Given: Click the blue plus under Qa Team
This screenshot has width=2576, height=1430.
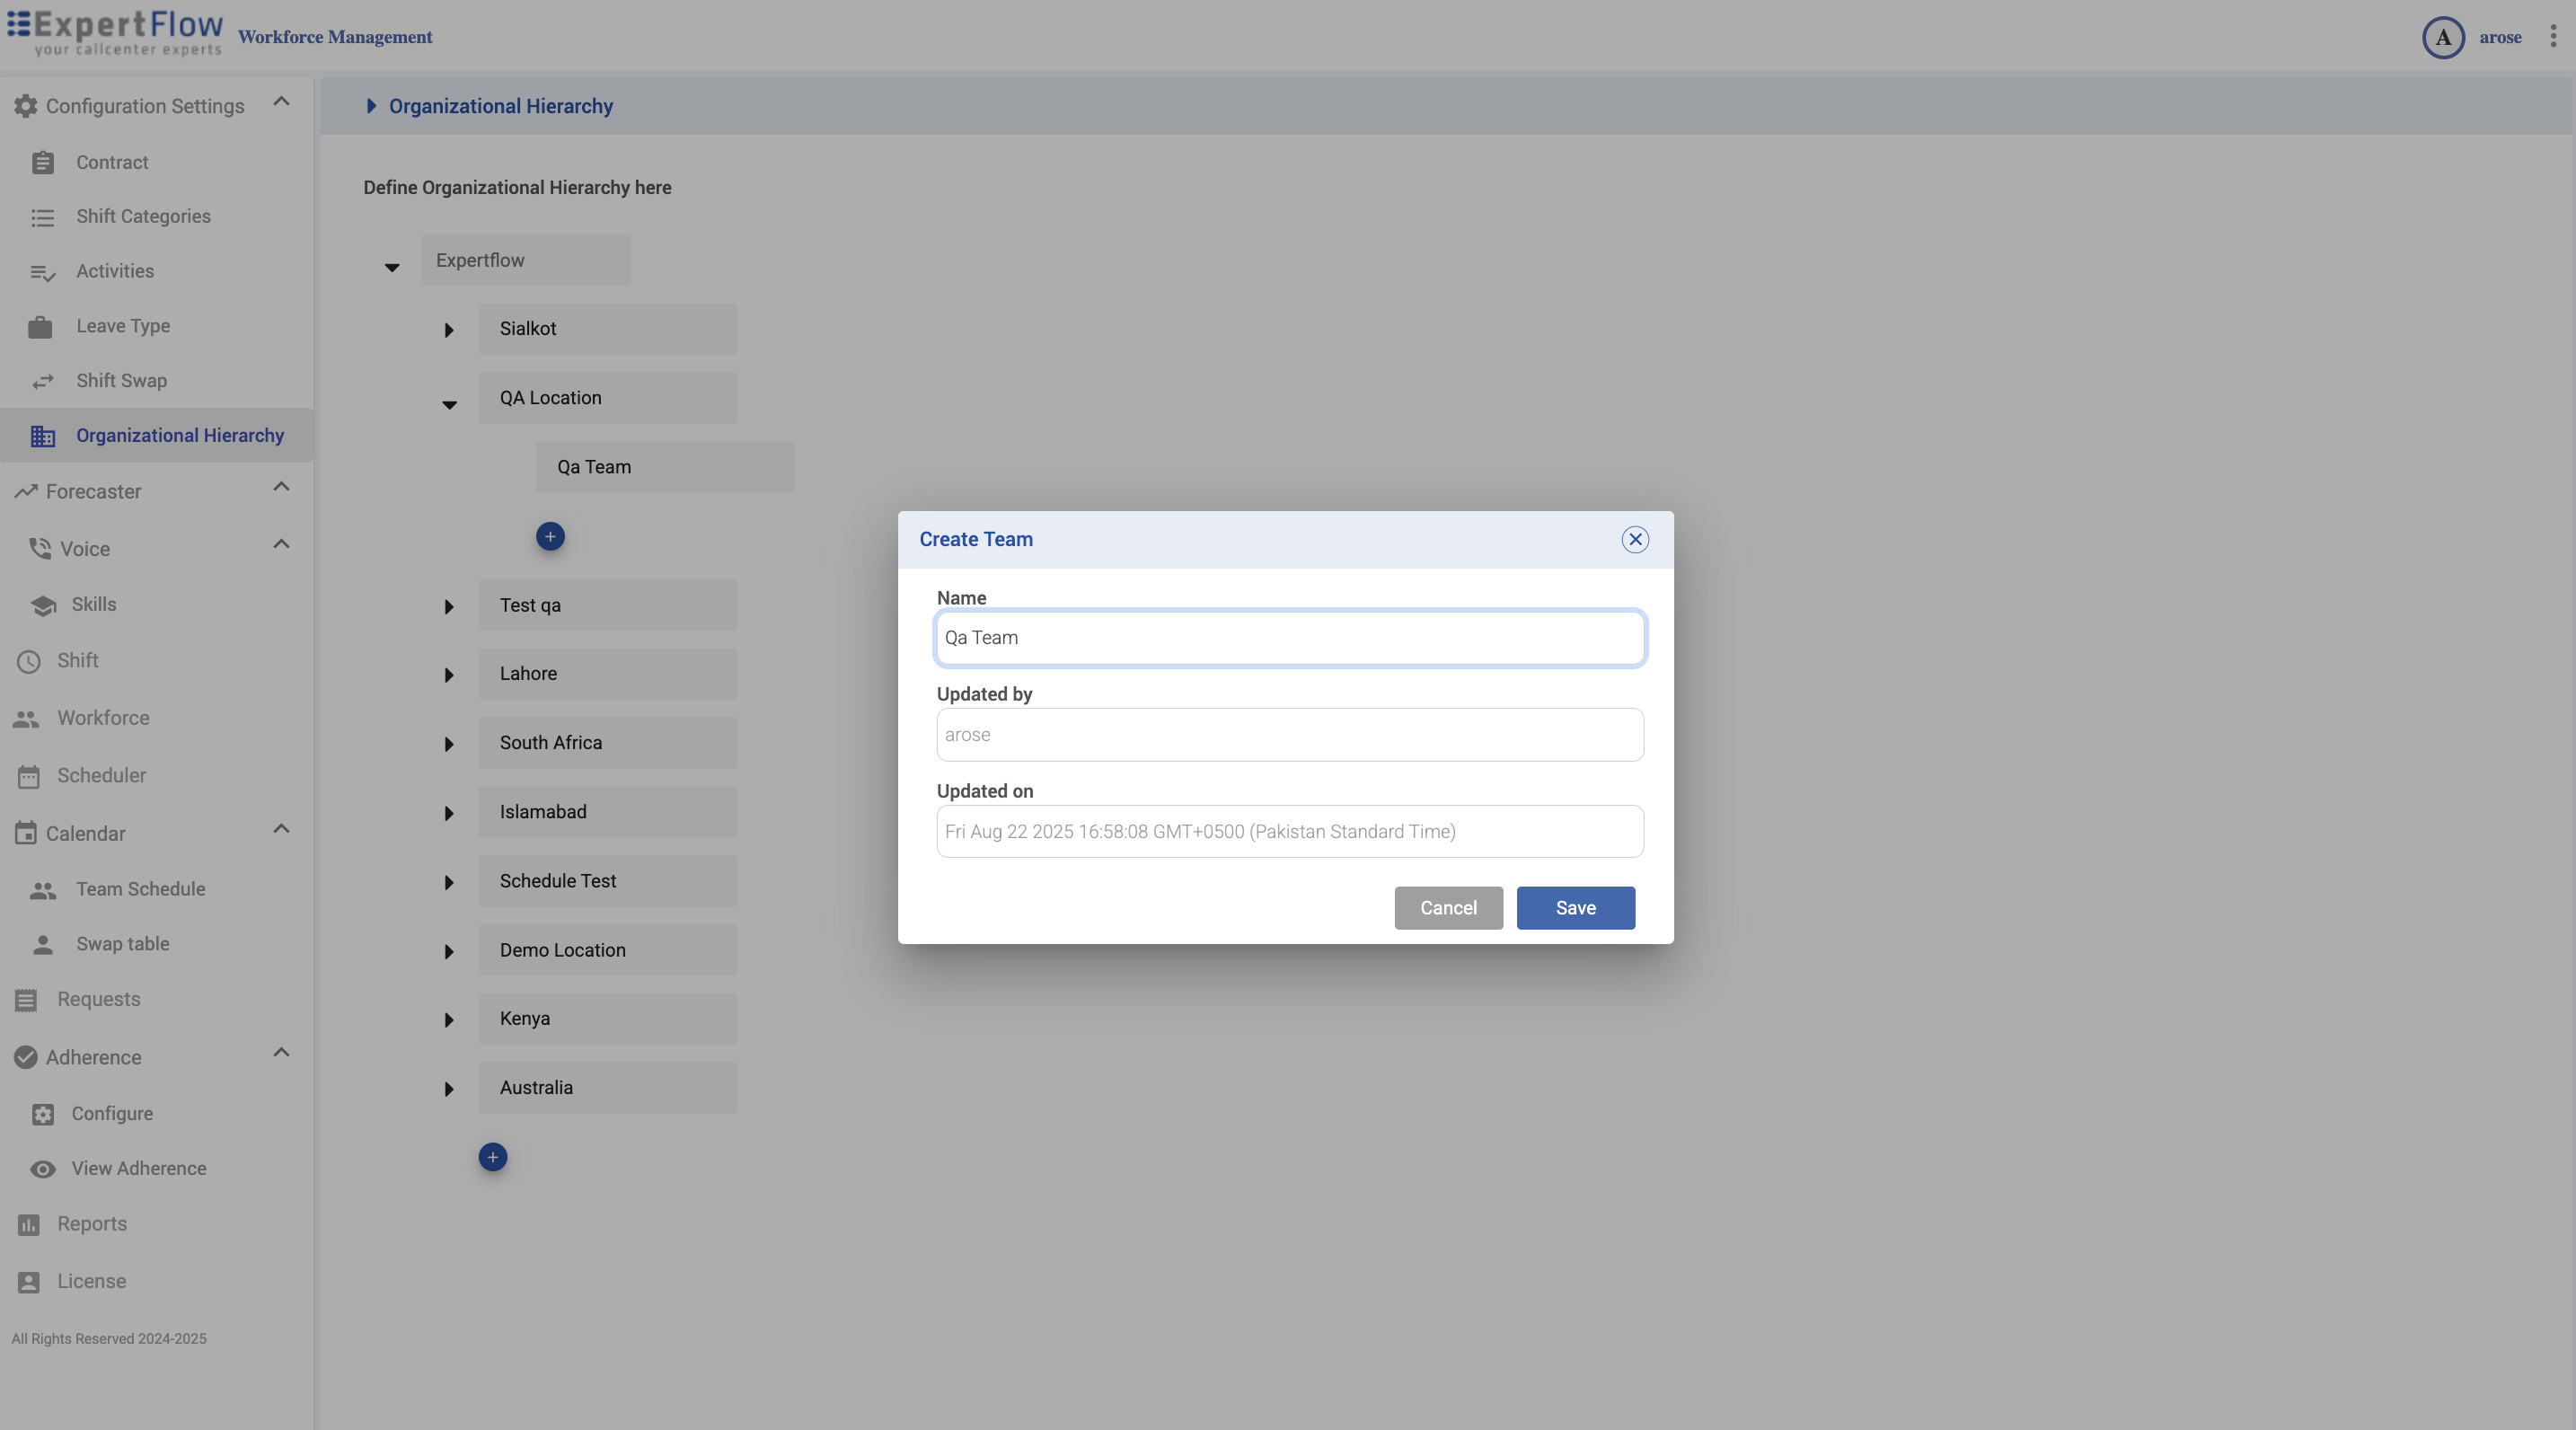Looking at the screenshot, I should (x=550, y=537).
